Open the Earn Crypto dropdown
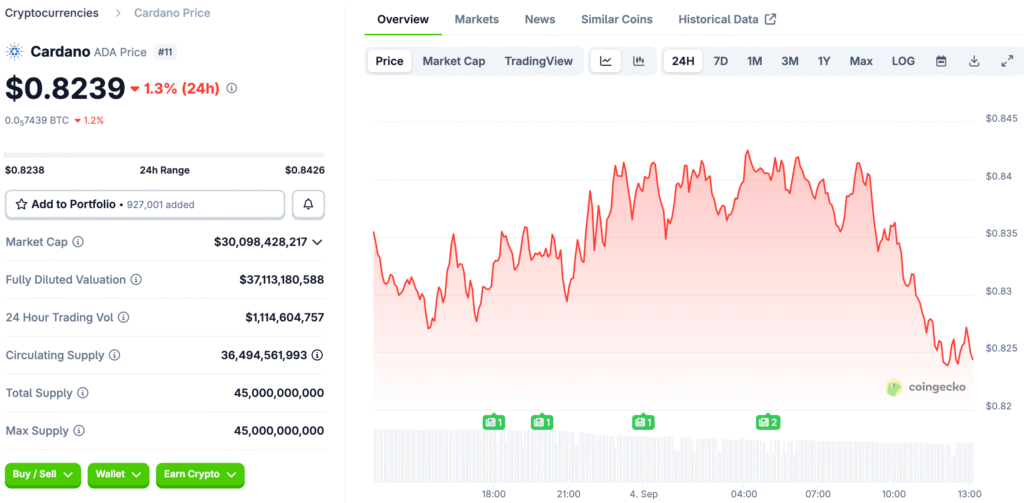The height and width of the screenshot is (503, 1024). pyautogui.click(x=200, y=475)
